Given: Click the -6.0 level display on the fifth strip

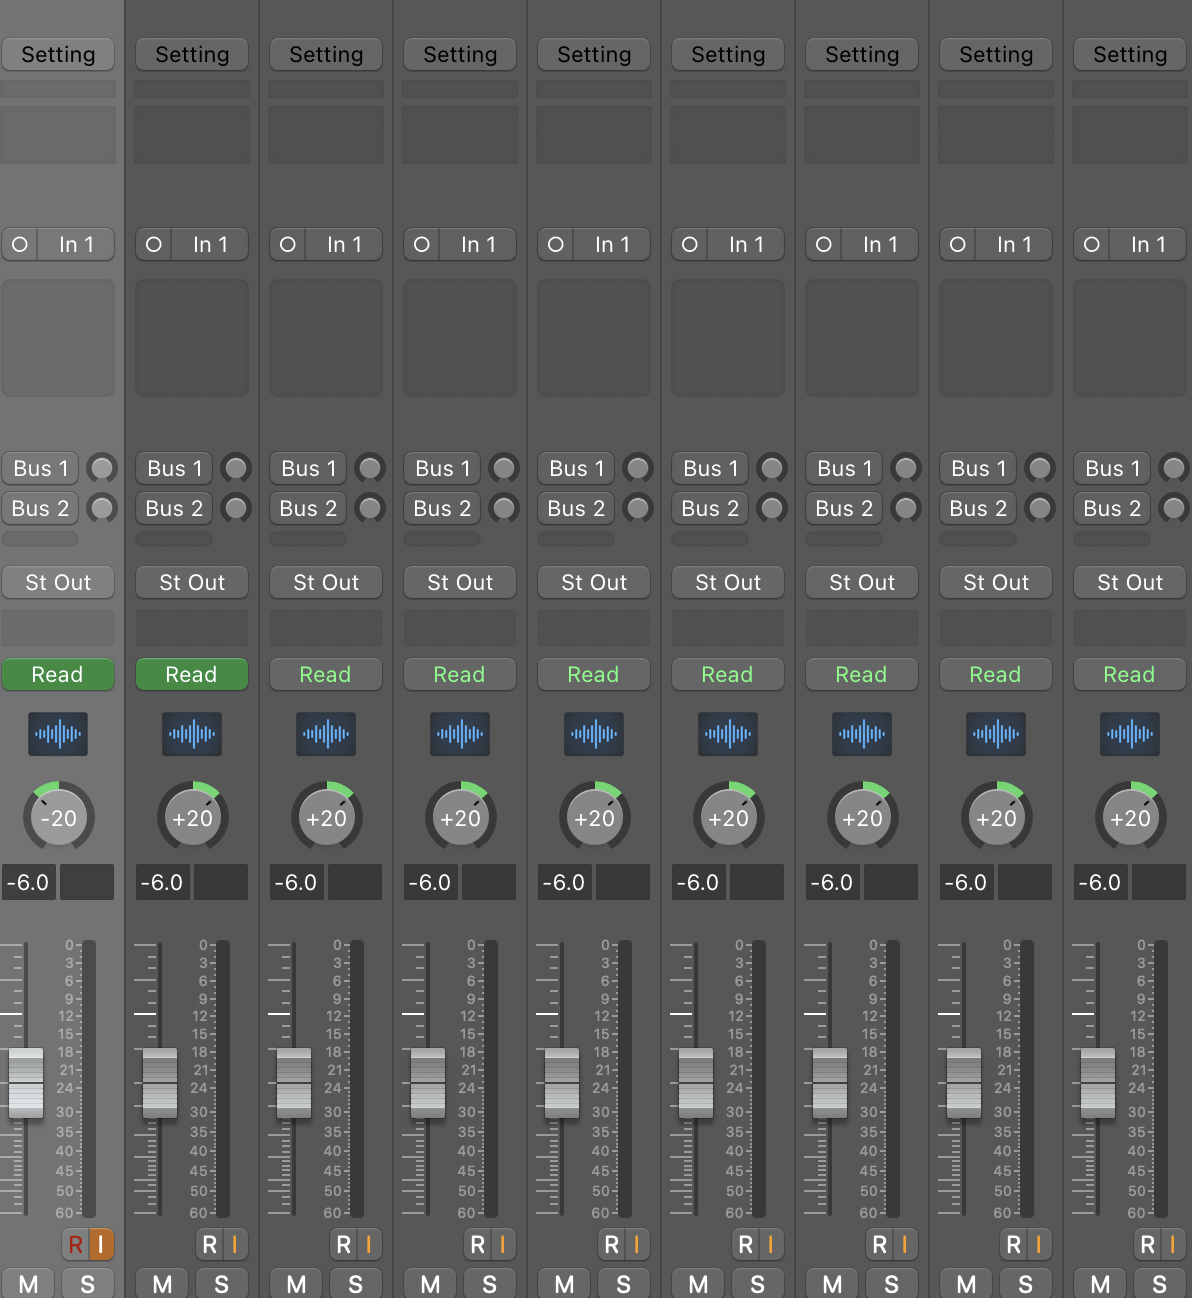Looking at the screenshot, I should point(564,883).
